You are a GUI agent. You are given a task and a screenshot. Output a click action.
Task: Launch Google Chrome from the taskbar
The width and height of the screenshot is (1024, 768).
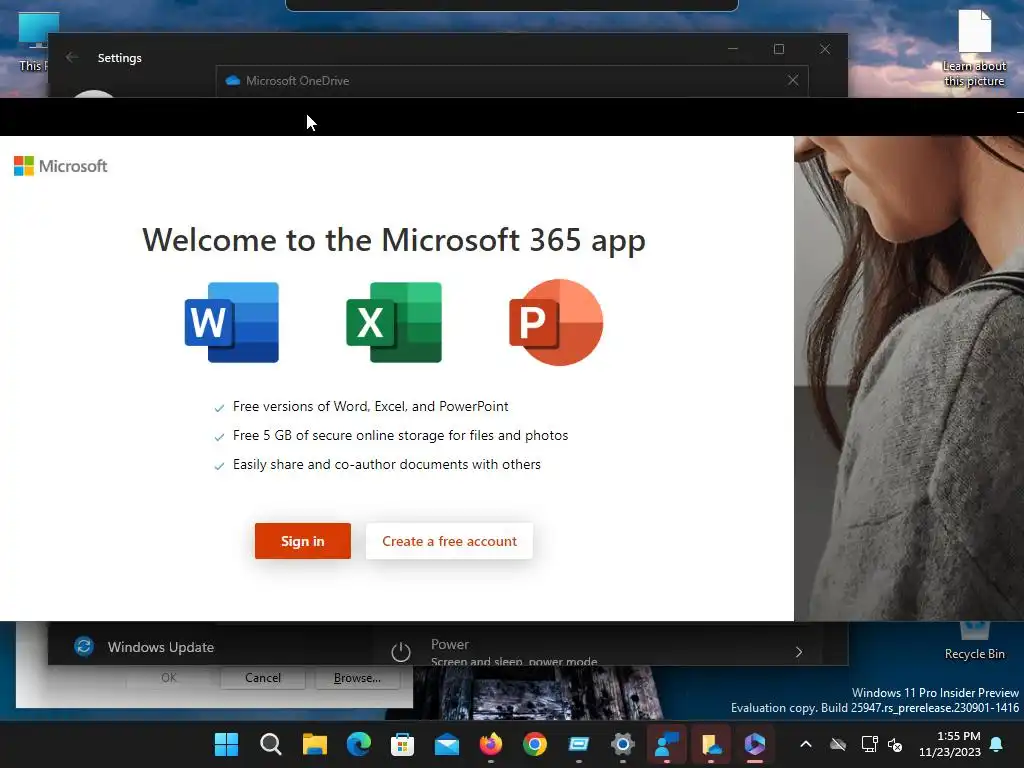pos(535,744)
